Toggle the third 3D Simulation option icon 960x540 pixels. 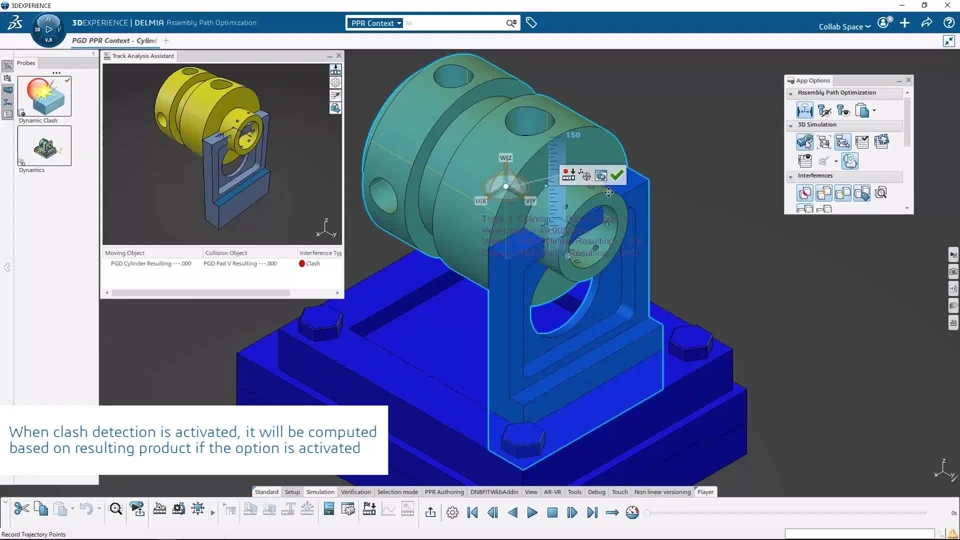[x=843, y=142]
